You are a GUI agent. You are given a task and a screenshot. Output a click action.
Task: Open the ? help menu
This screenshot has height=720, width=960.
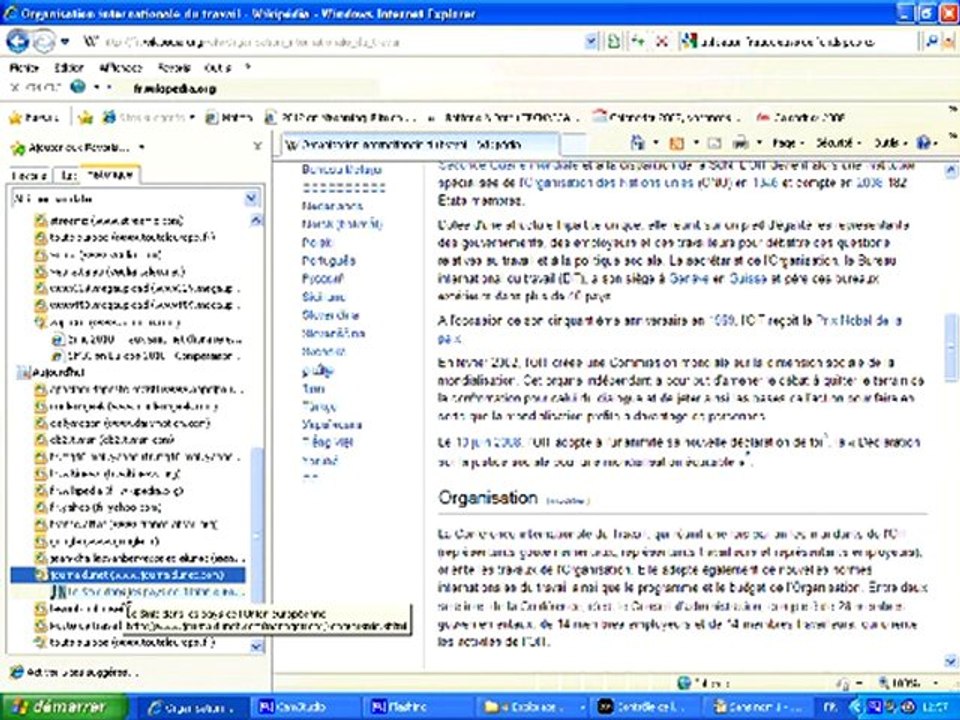click(247, 67)
